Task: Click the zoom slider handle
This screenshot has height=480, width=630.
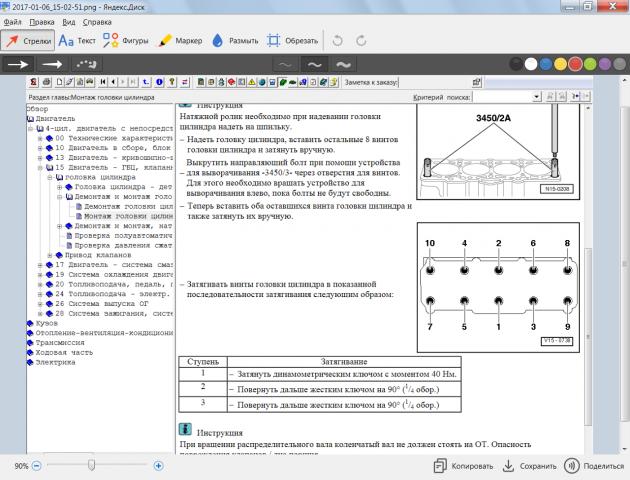Action: 91,466
